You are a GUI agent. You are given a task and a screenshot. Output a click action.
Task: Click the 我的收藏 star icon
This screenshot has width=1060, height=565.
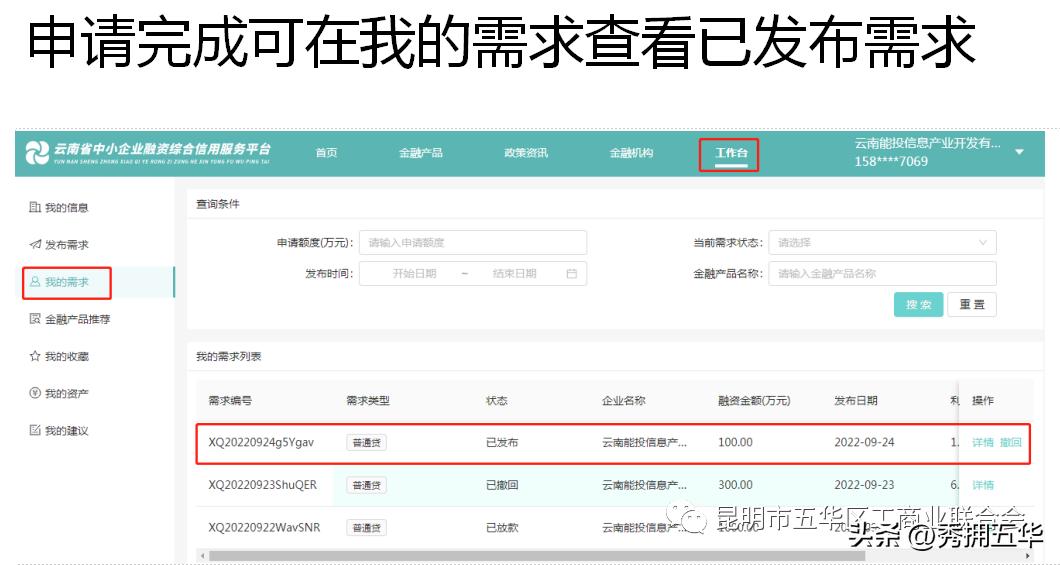[35, 355]
